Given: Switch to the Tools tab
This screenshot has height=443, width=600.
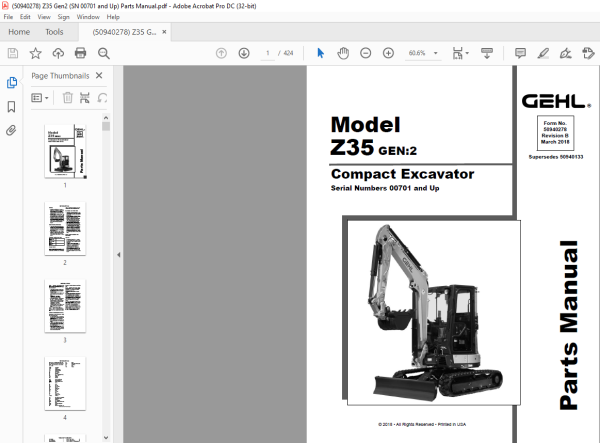Looking at the screenshot, I should point(54,32).
